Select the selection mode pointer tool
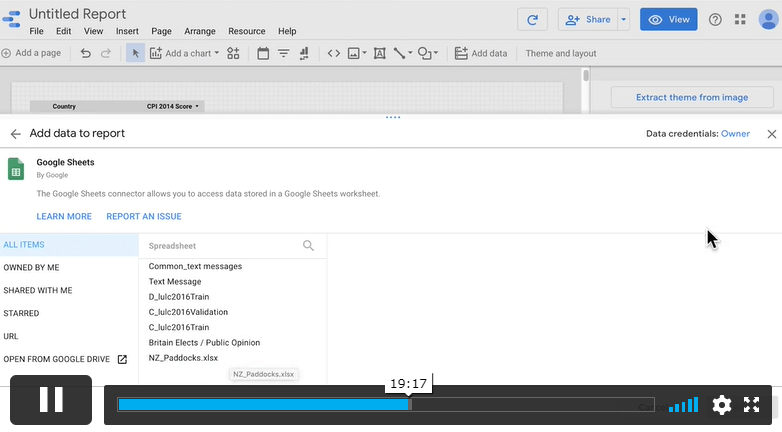Screen dimensions: 782x432 pyautogui.click(x=135, y=53)
